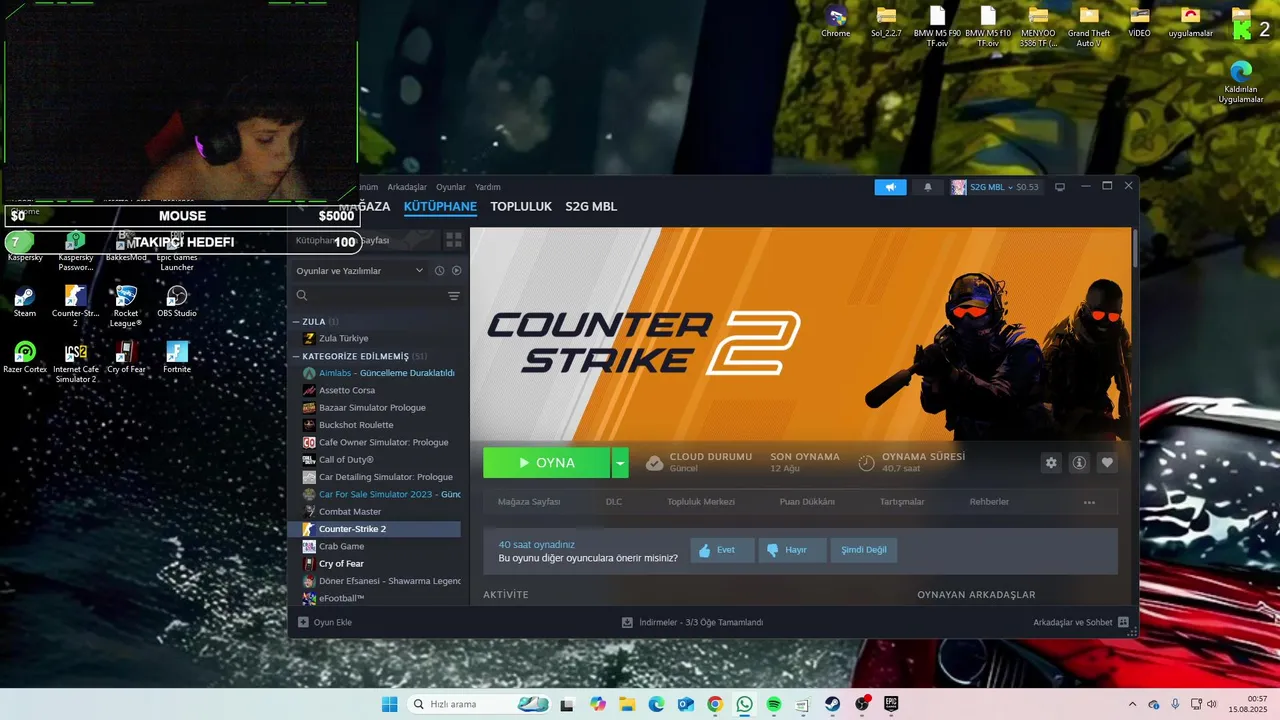
Task: Open Tartışmalar link
Action: [x=902, y=502]
